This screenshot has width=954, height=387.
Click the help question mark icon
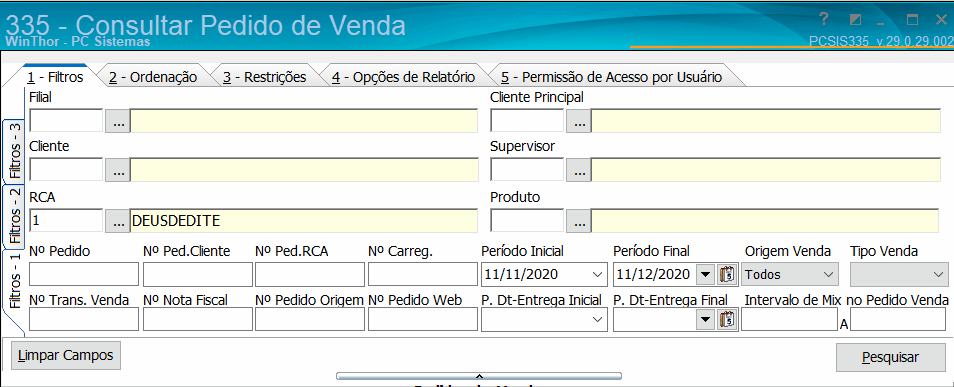click(x=824, y=19)
